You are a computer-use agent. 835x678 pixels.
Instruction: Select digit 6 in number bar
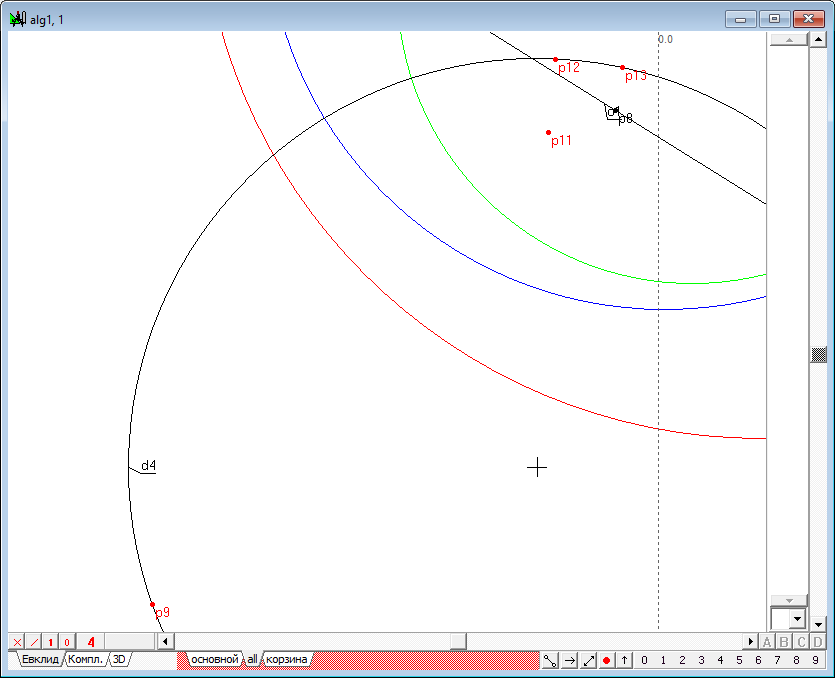pyautogui.click(x=758, y=660)
